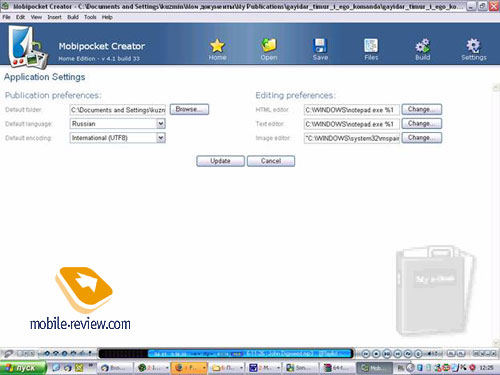The height and width of the screenshot is (375, 500).
Task: Open the Insert menu
Action: pos(54,17)
